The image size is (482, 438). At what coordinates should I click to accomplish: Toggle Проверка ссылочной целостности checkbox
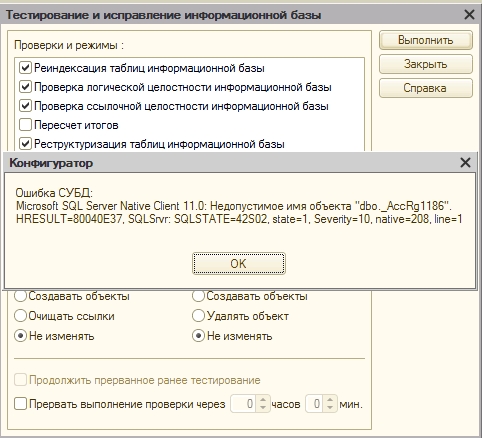[25, 106]
